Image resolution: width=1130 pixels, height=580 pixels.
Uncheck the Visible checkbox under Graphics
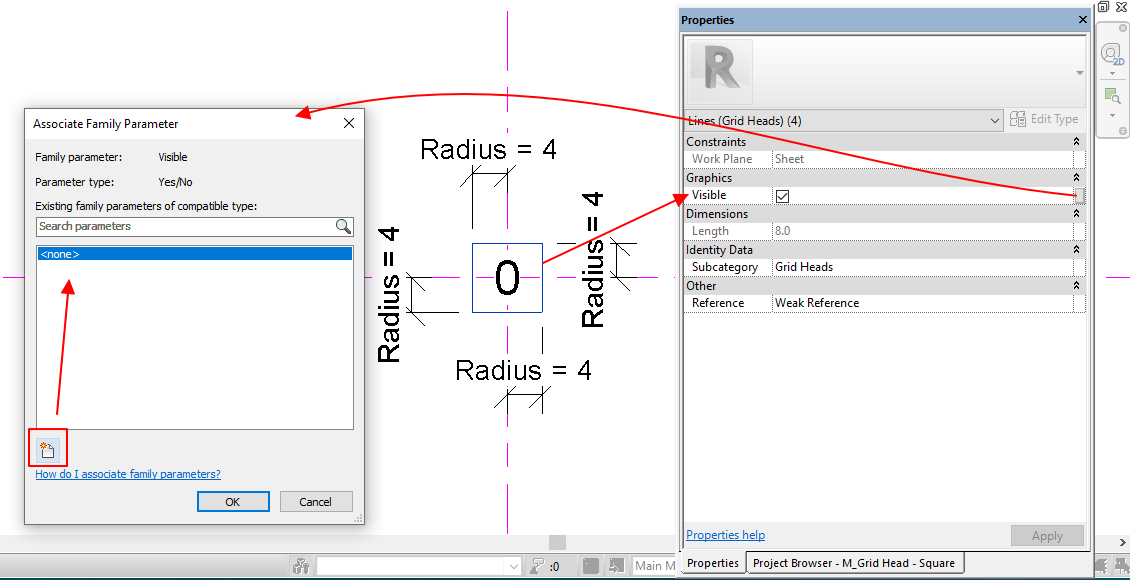tap(781, 195)
